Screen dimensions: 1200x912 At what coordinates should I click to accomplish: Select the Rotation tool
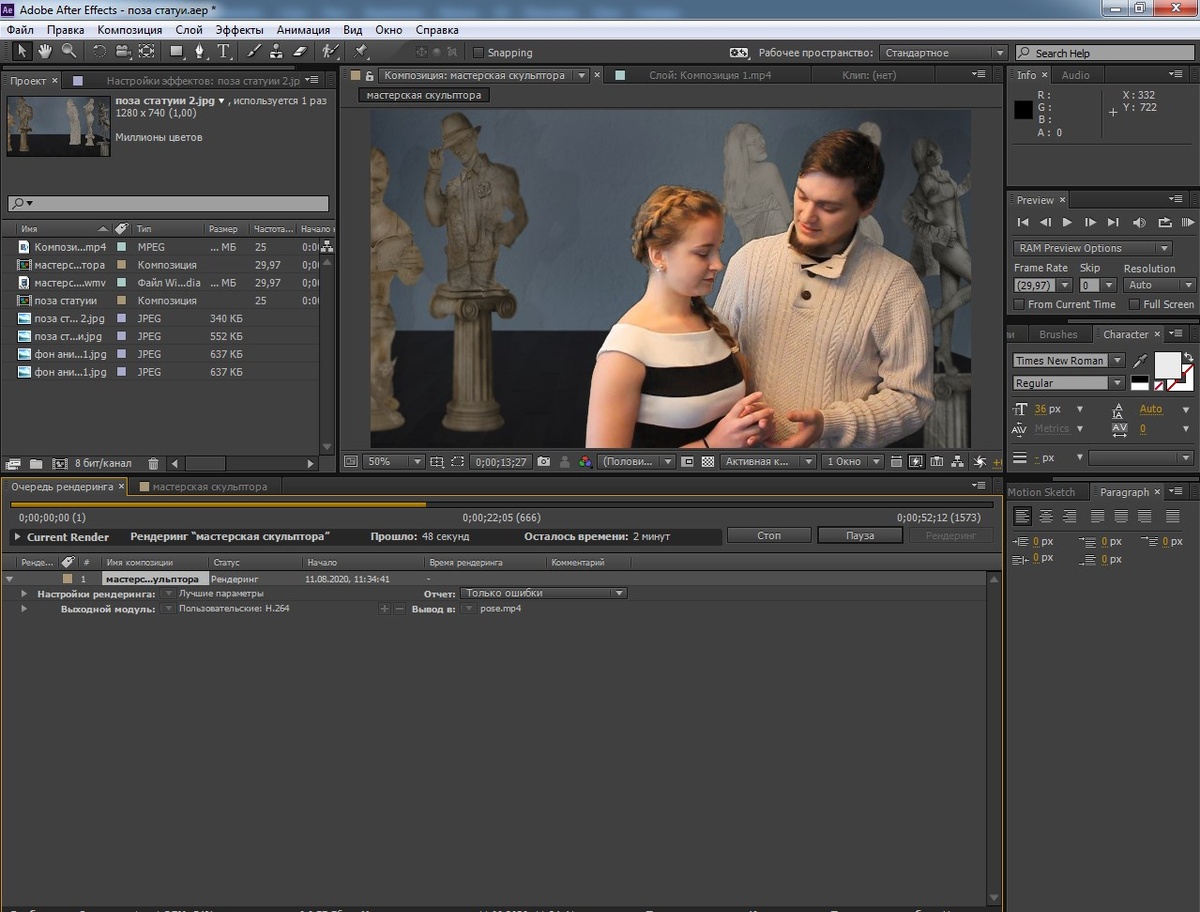point(99,51)
